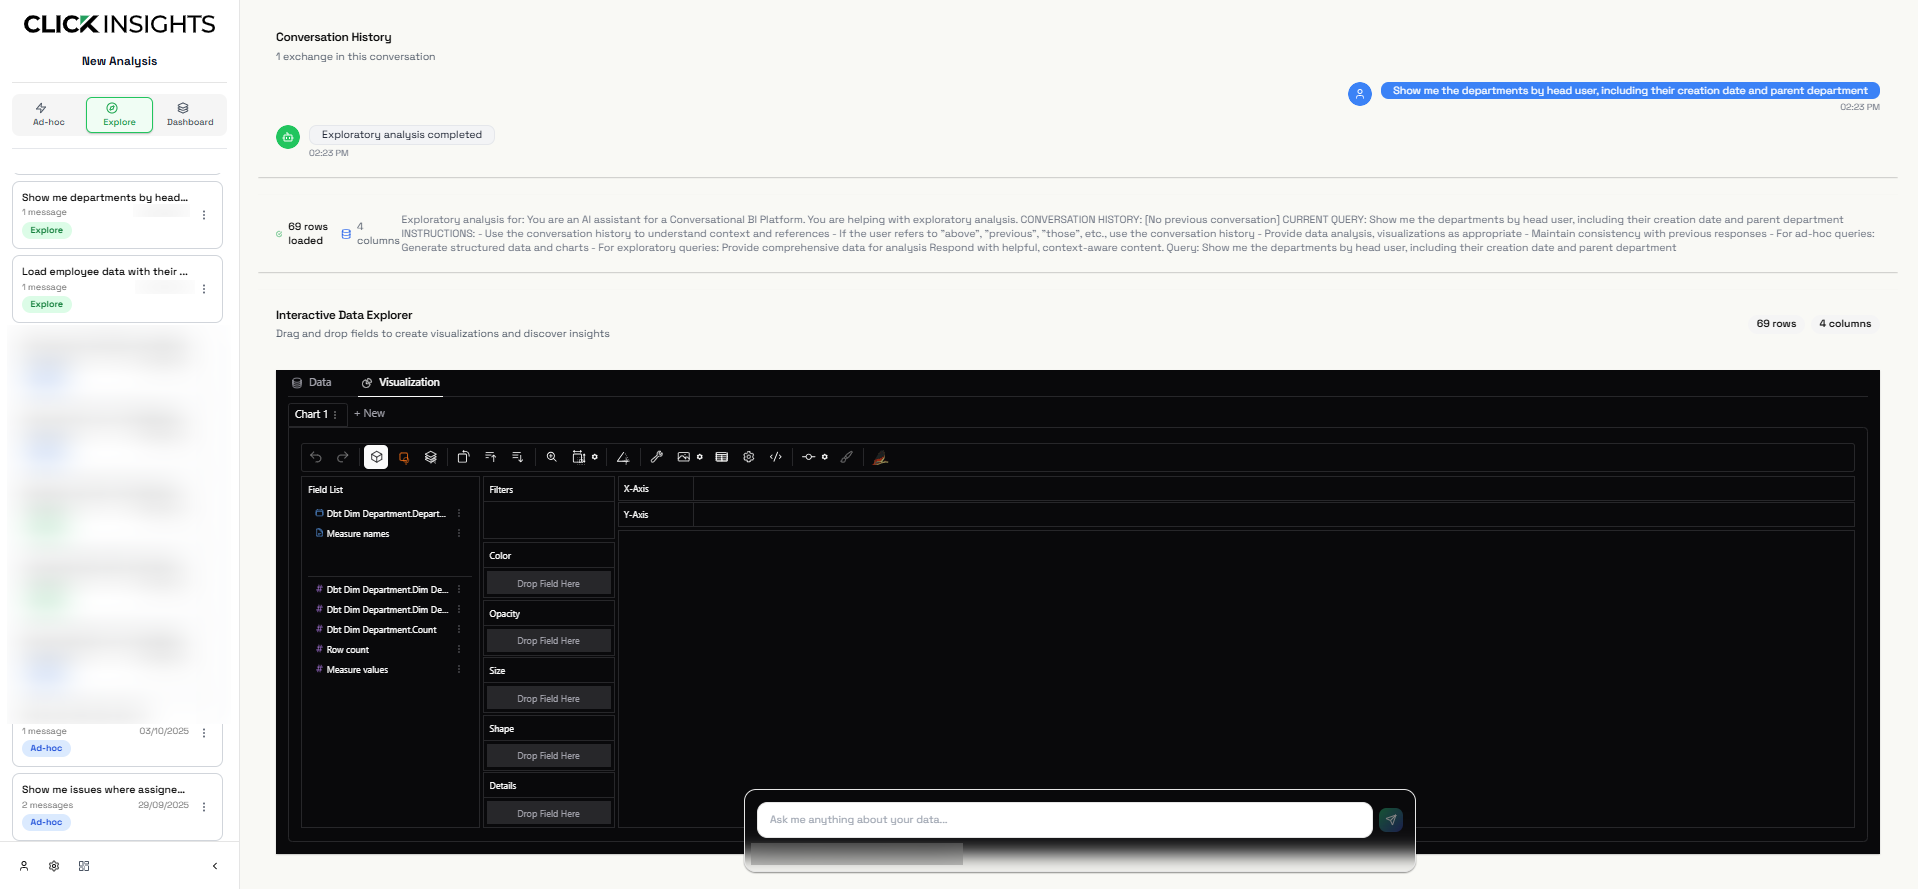Switch to the Data tab

coord(311,383)
